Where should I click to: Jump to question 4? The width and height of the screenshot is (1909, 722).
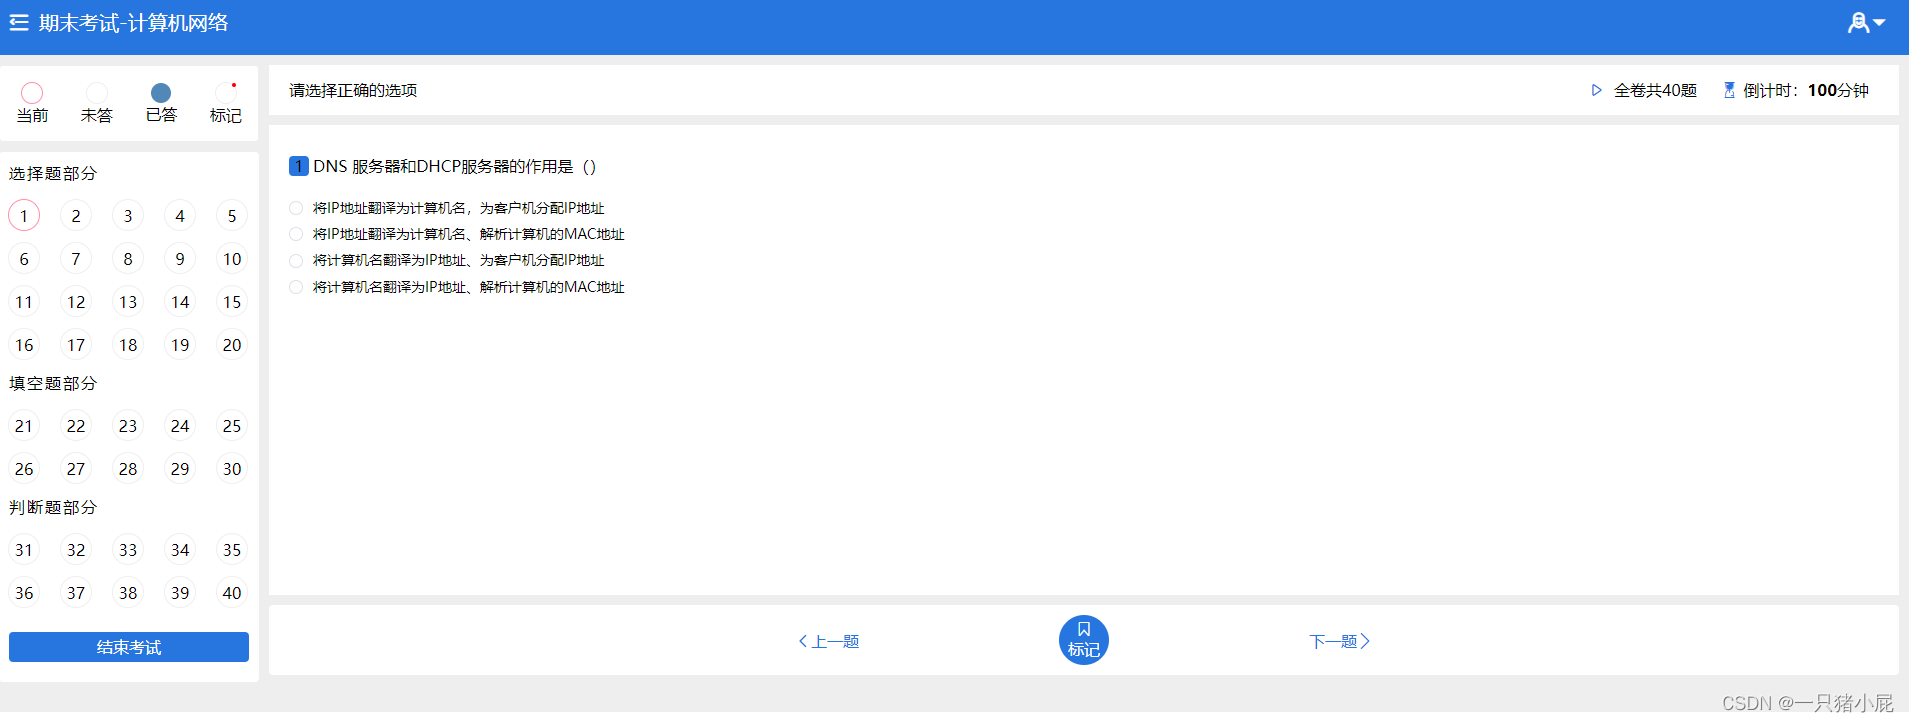click(x=180, y=216)
